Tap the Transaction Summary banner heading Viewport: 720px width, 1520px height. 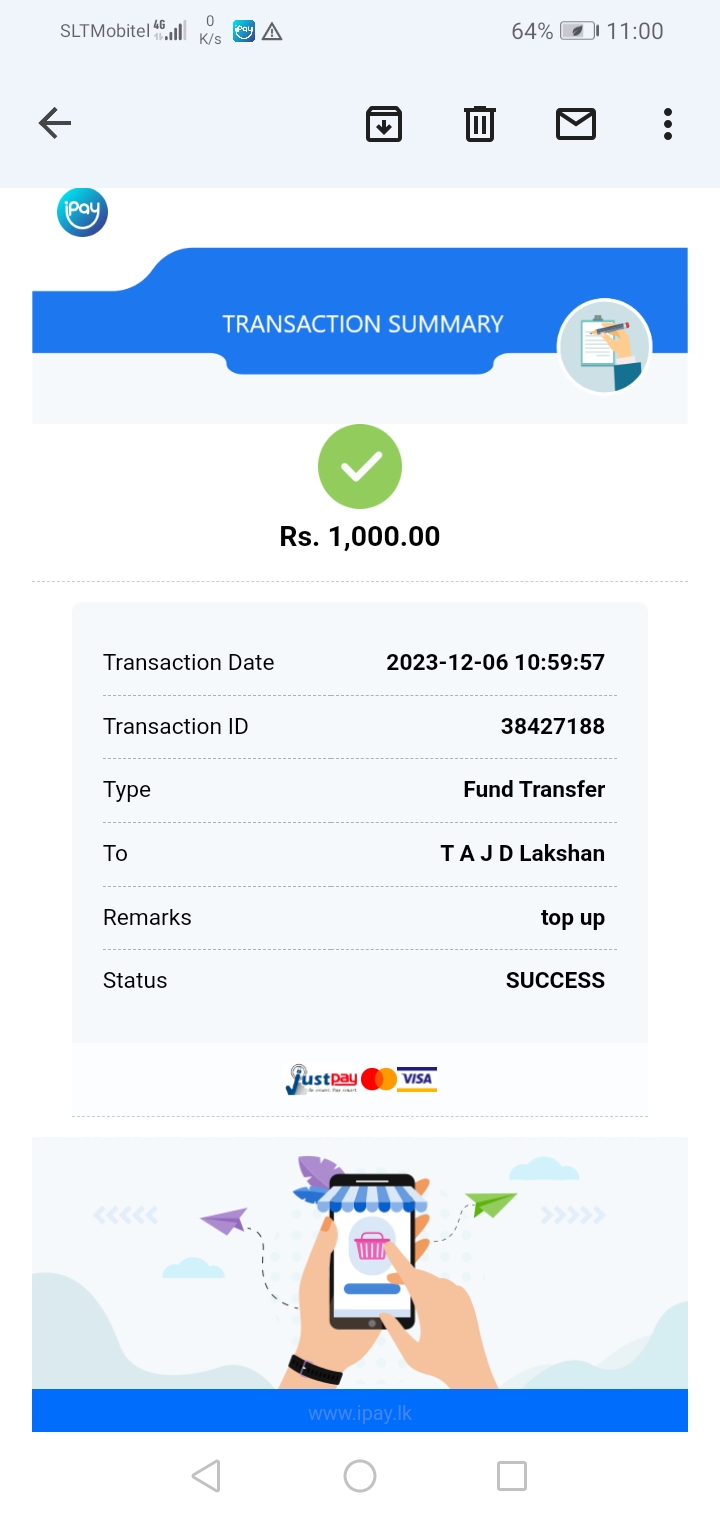(362, 324)
